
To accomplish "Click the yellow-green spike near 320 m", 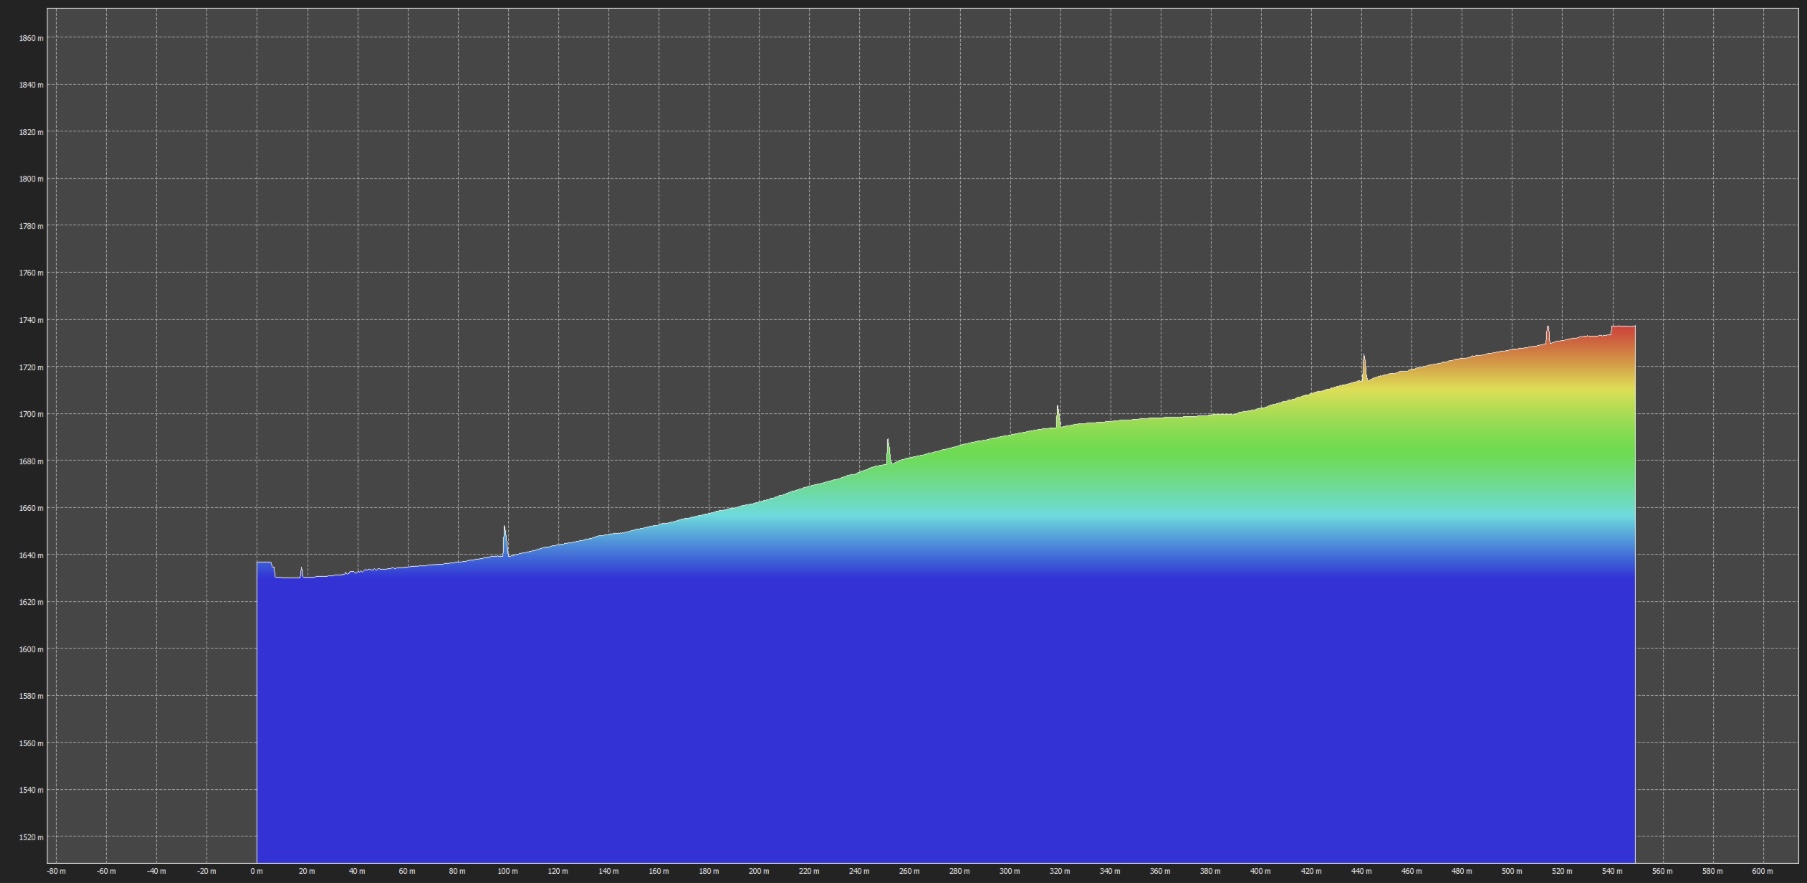I will tap(1058, 417).
